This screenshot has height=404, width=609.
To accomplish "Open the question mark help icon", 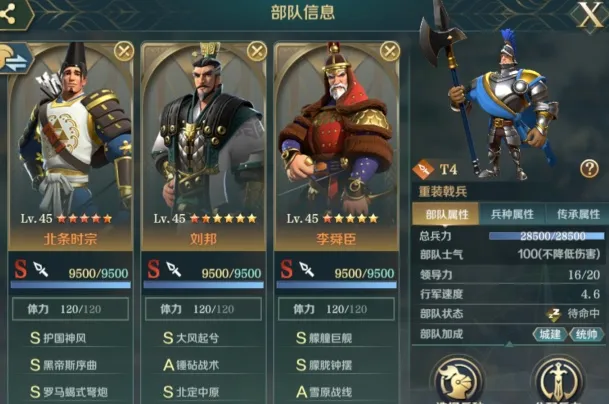I will [x=589, y=169].
